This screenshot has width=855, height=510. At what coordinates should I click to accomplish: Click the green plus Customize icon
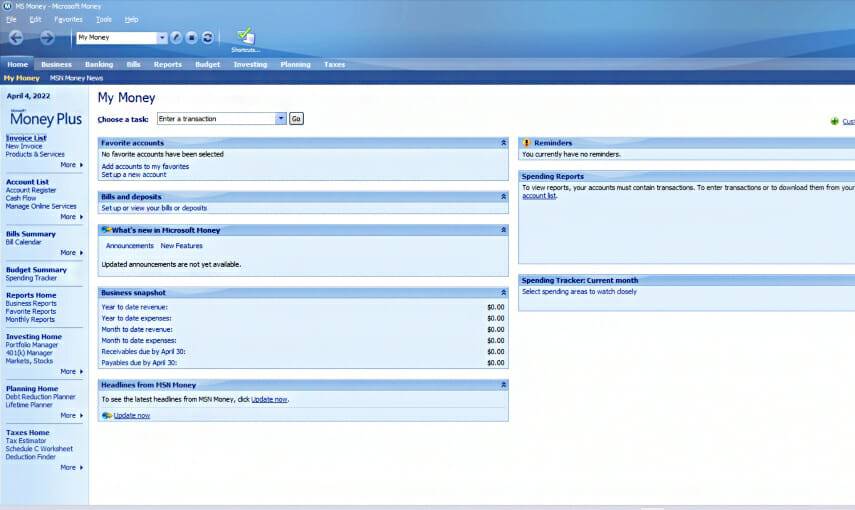(835, 121)
